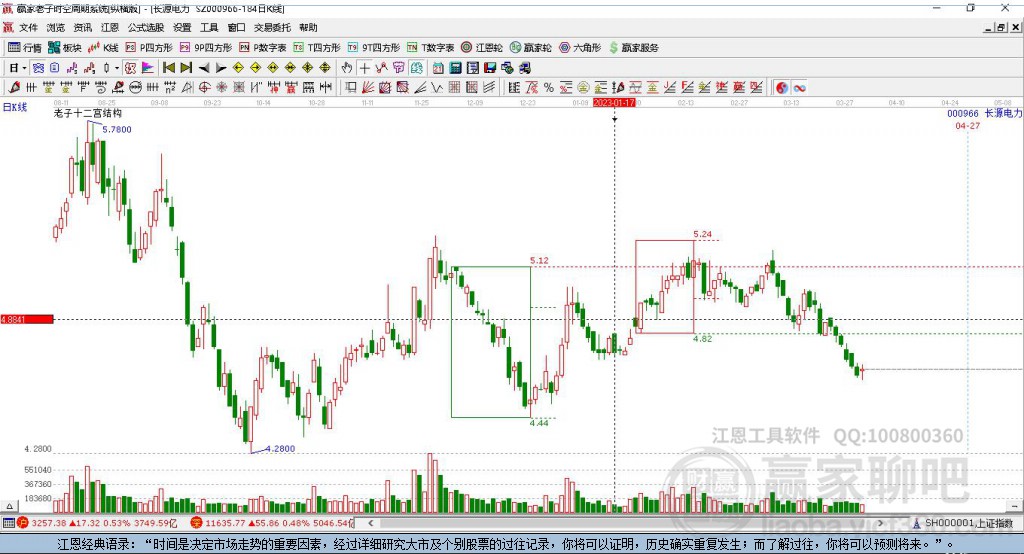Toggle the crosshair cursor tool
Image resolution: width=1024 pixels, height=554 pixels.
click(x=364, y=68)
